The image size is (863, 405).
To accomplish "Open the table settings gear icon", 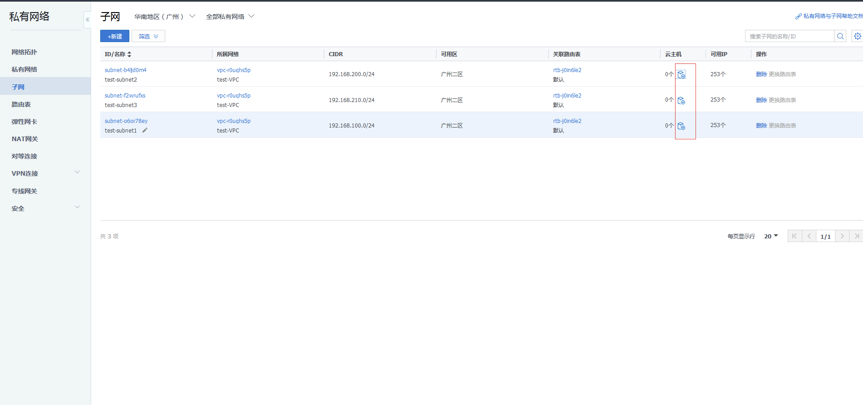I will pos(857,36).
